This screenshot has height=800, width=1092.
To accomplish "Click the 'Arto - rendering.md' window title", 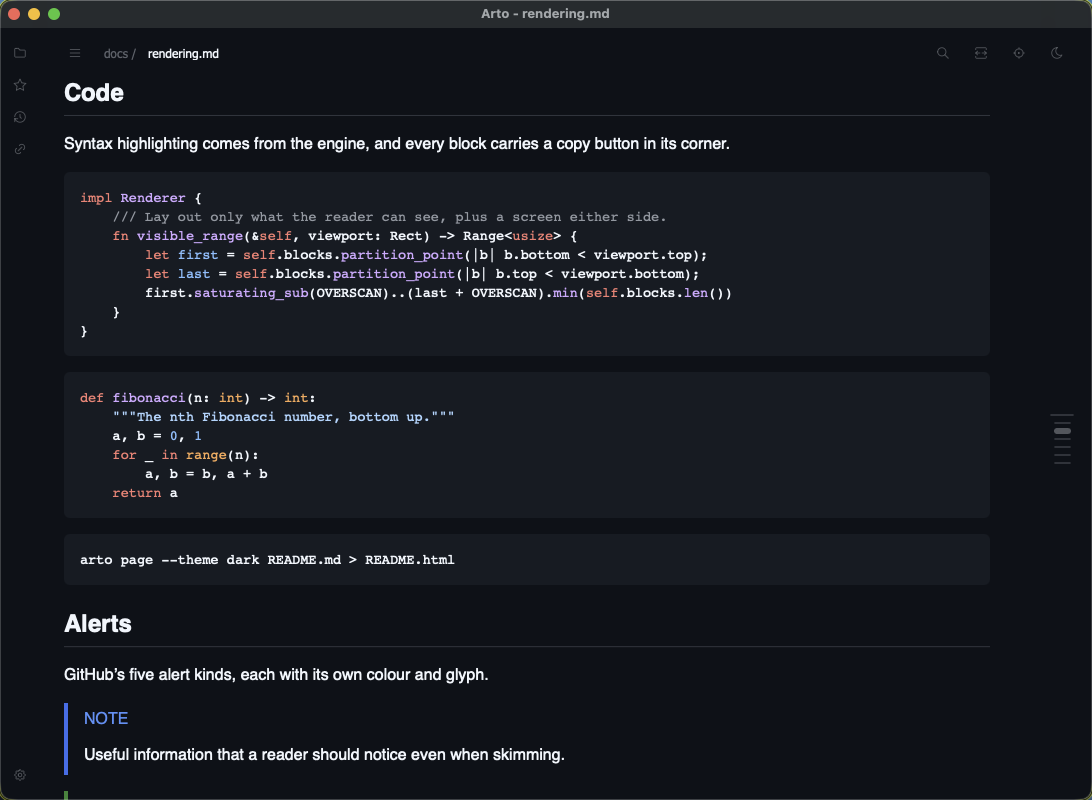I will pos(545,14).
